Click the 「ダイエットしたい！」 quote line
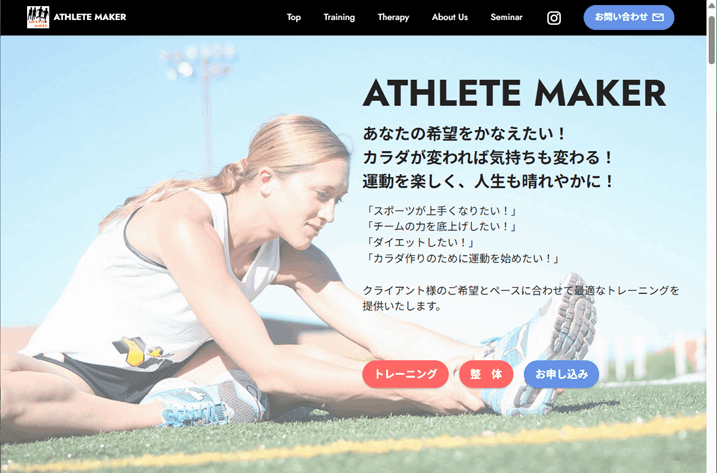 click(x=420, y=242)
